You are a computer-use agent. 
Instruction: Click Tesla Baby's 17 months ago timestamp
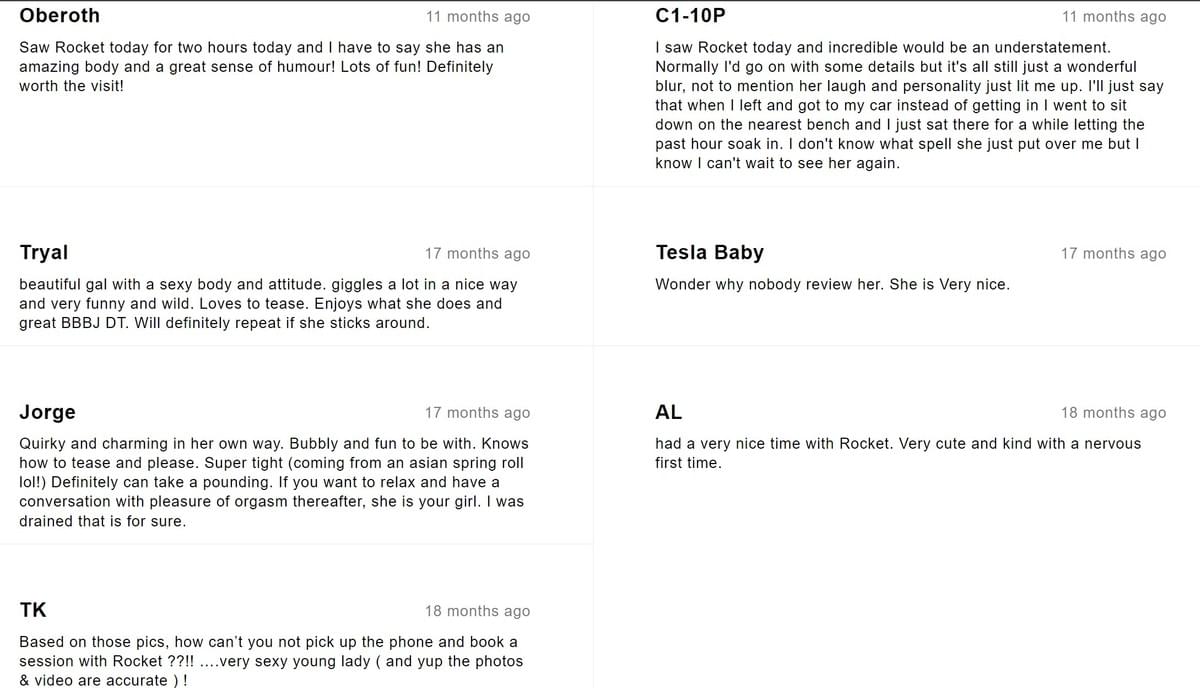(x=1113, y=254)
